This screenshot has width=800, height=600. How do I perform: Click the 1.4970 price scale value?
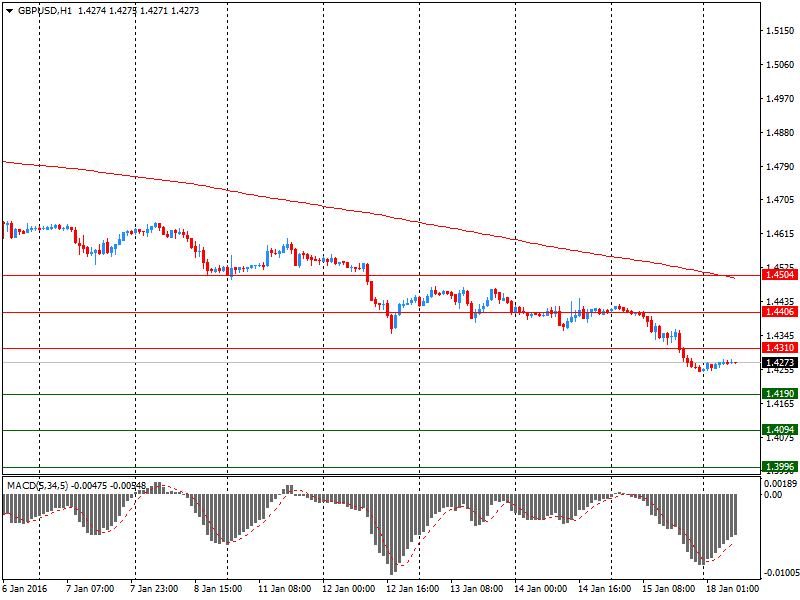tap(780, 98)
